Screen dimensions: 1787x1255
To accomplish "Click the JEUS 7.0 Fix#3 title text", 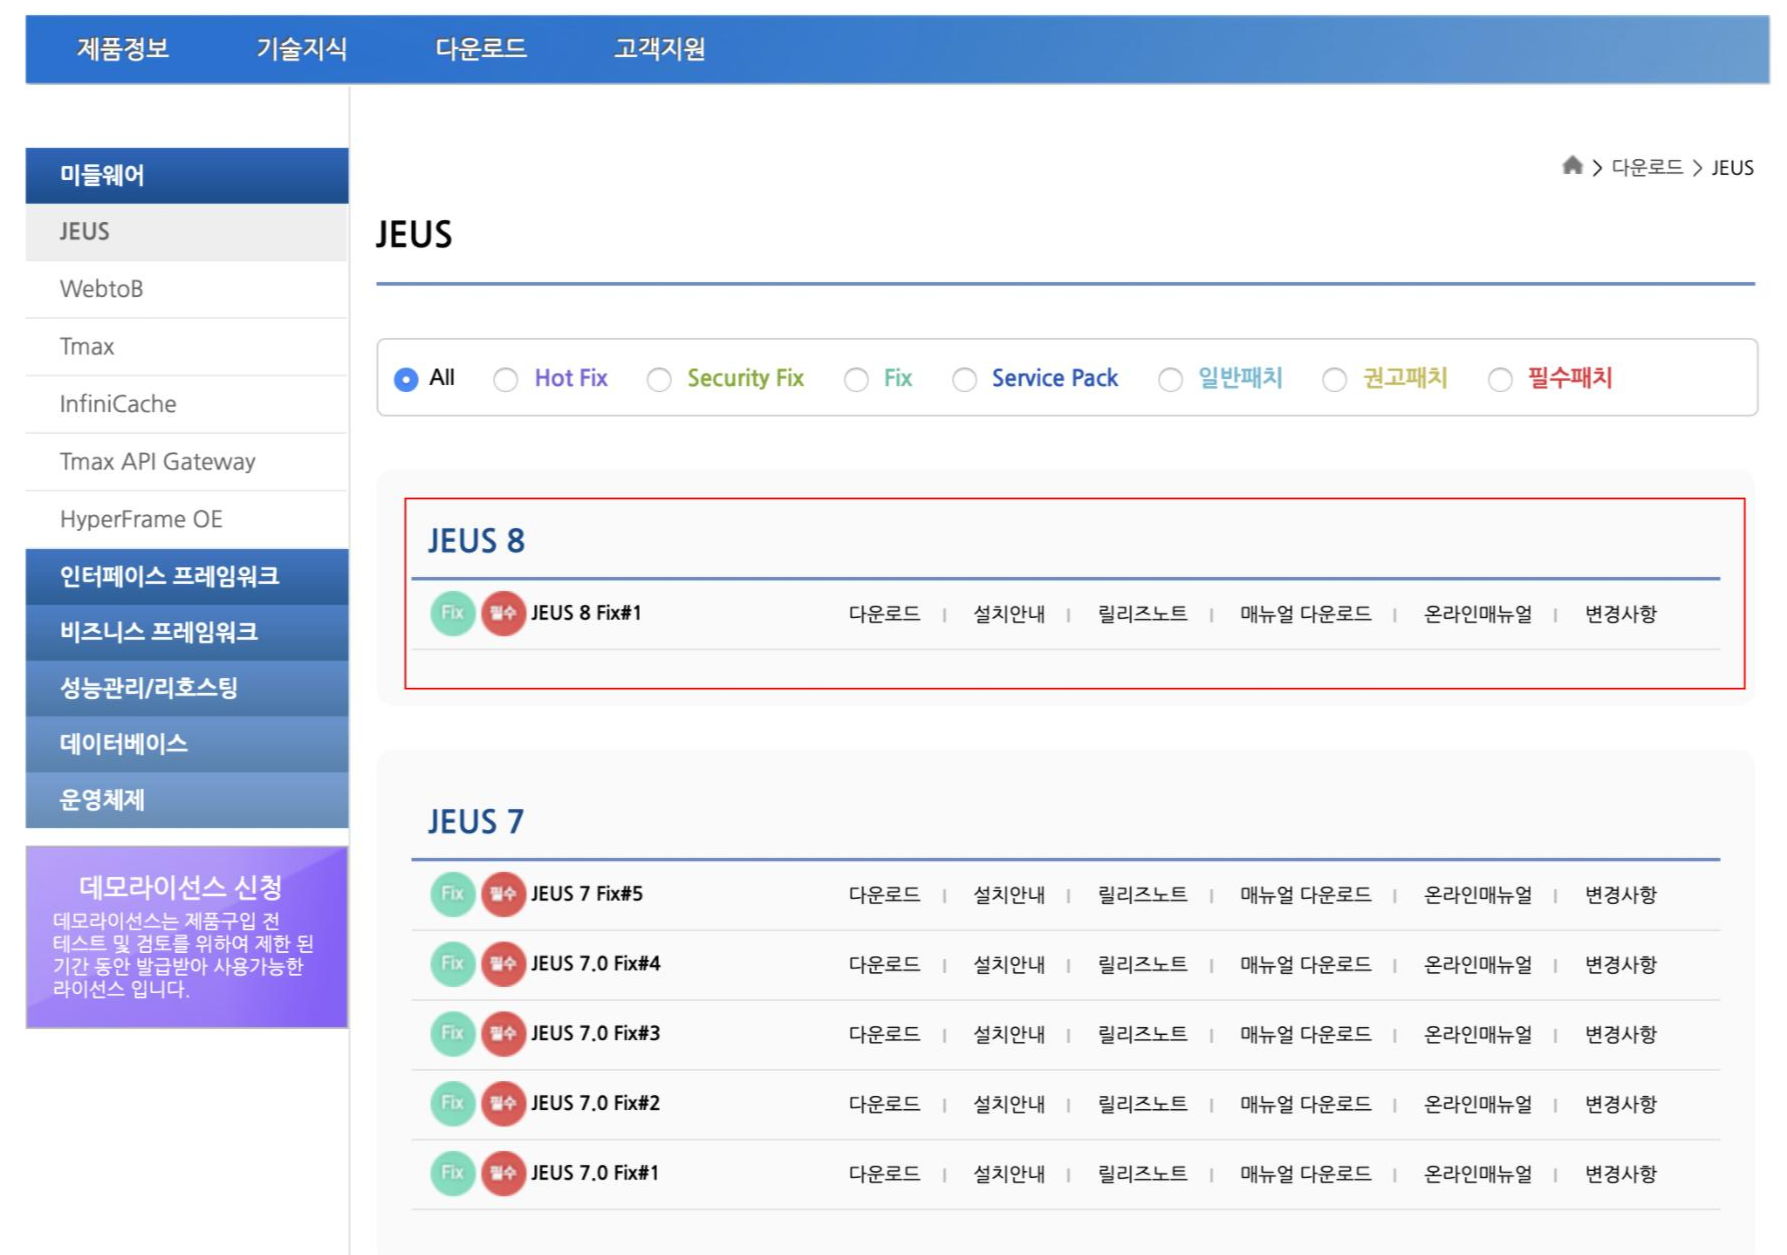I will pyautogui.click(x=595, y=1033).
